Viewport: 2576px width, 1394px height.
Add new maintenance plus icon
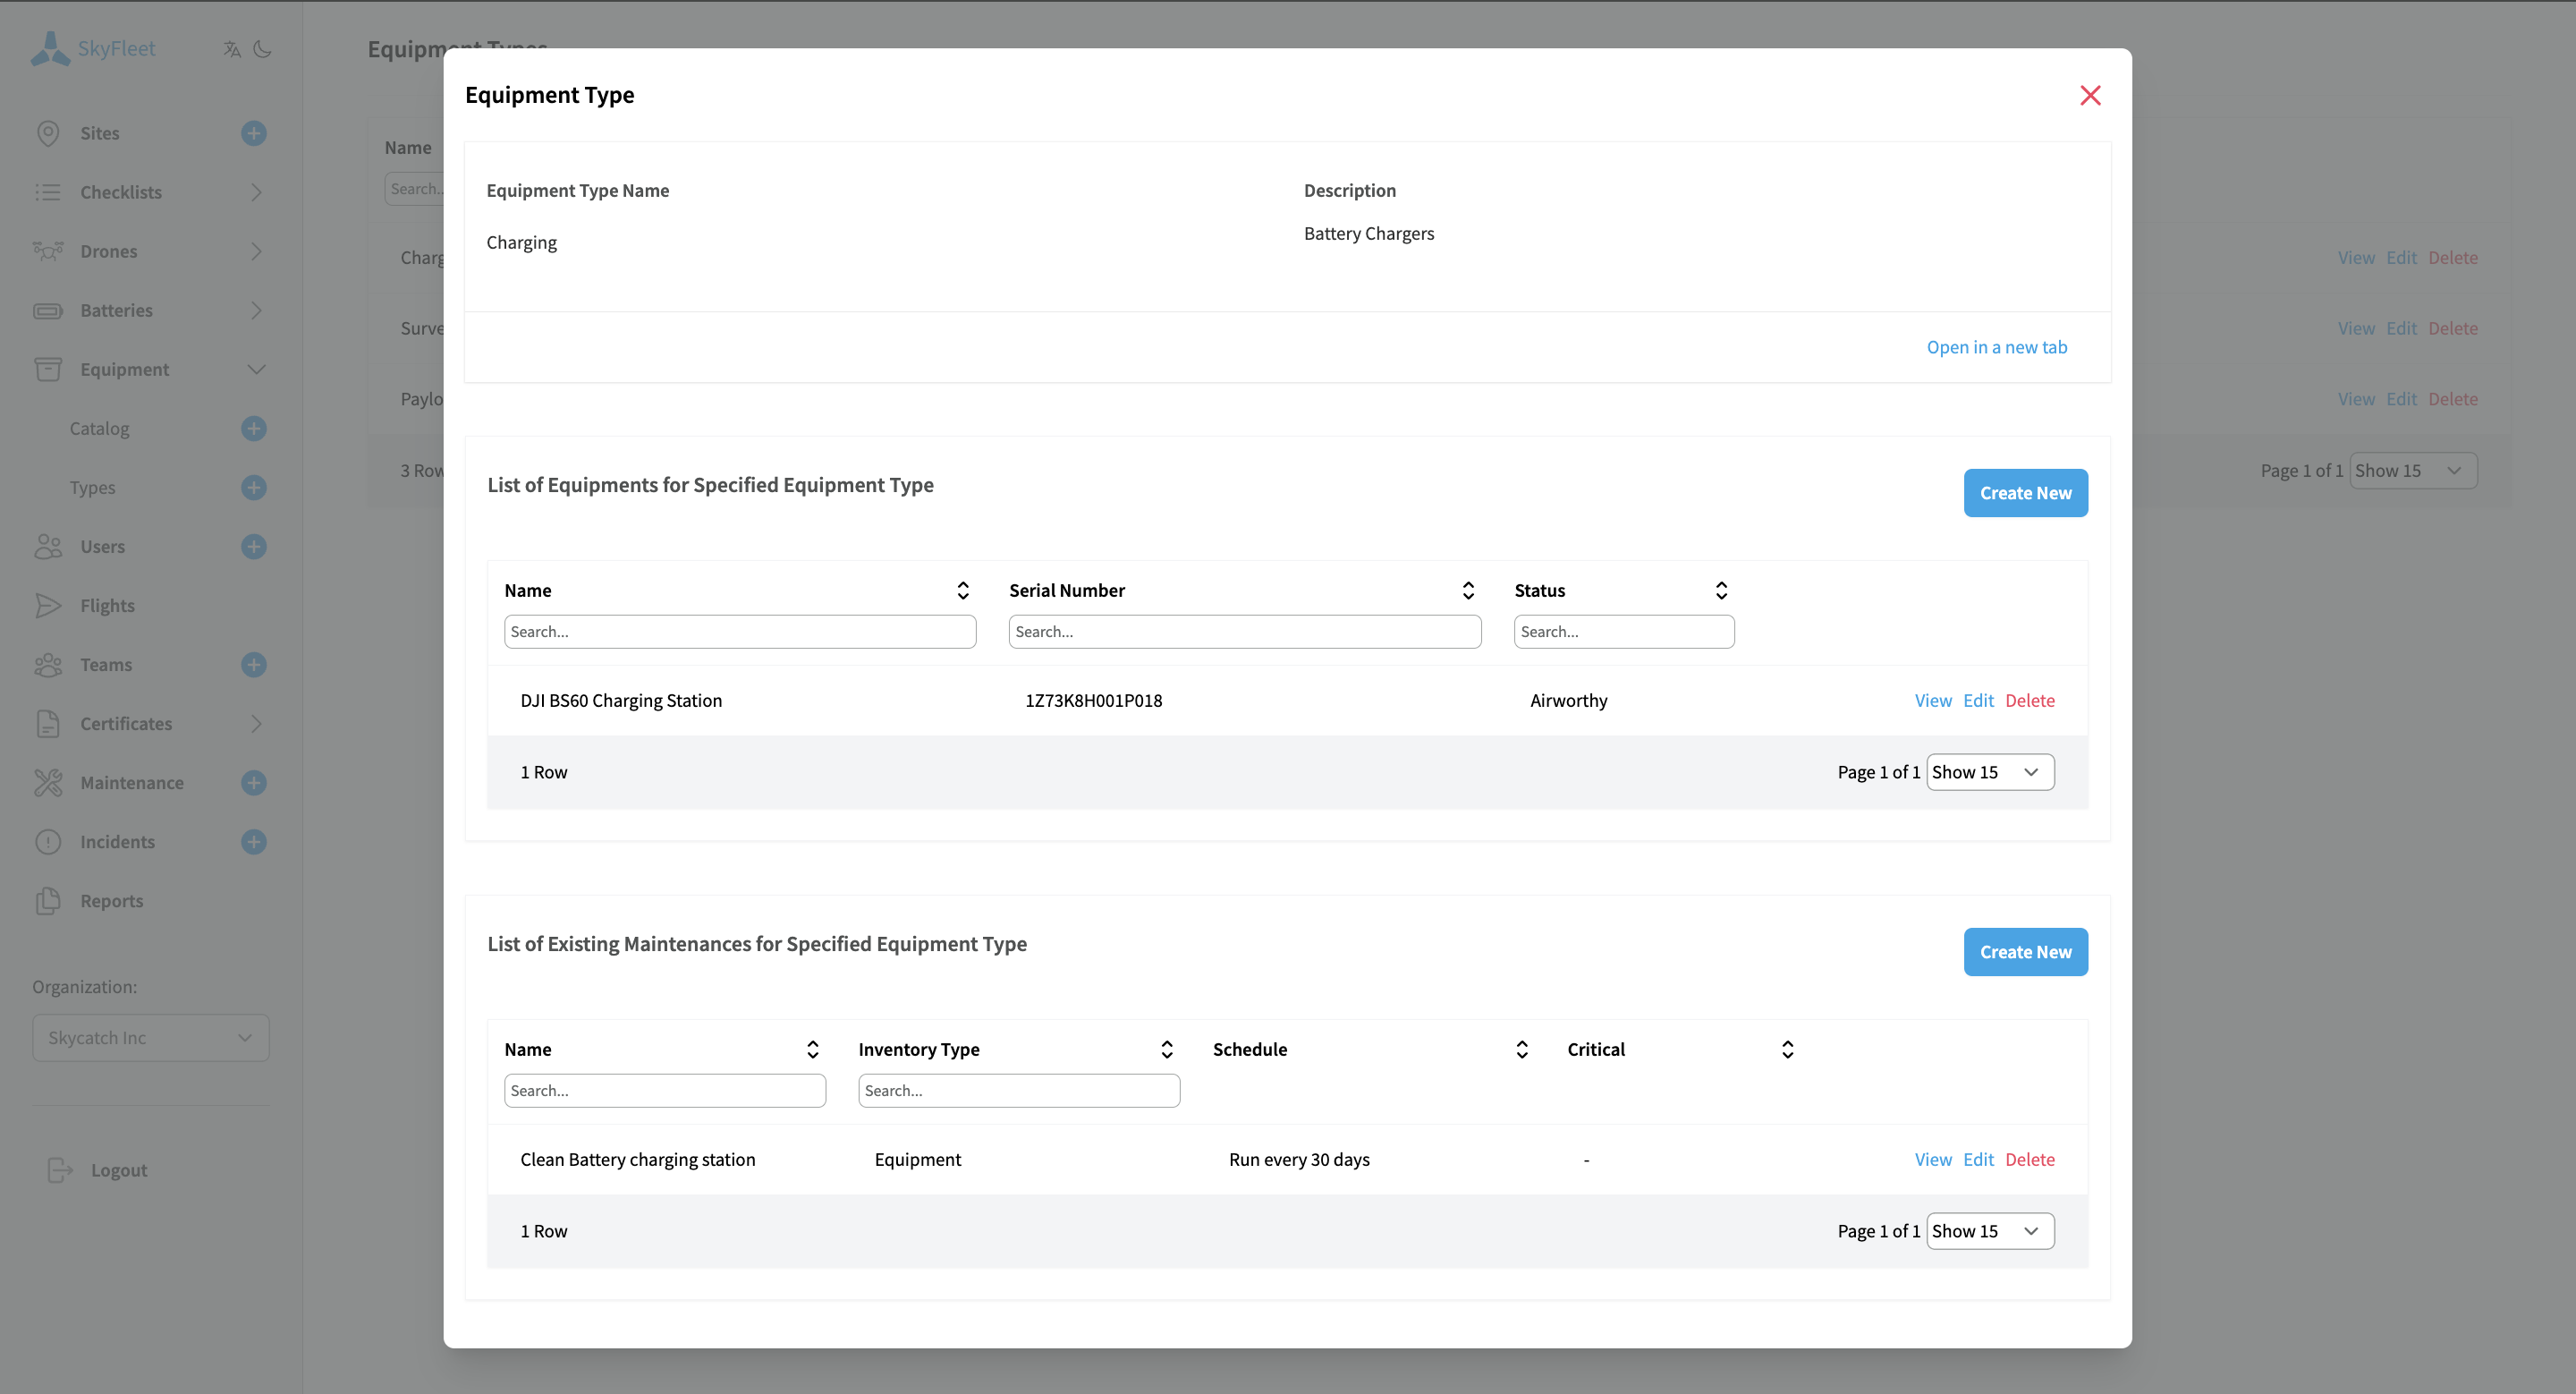[x=254, y=782]
